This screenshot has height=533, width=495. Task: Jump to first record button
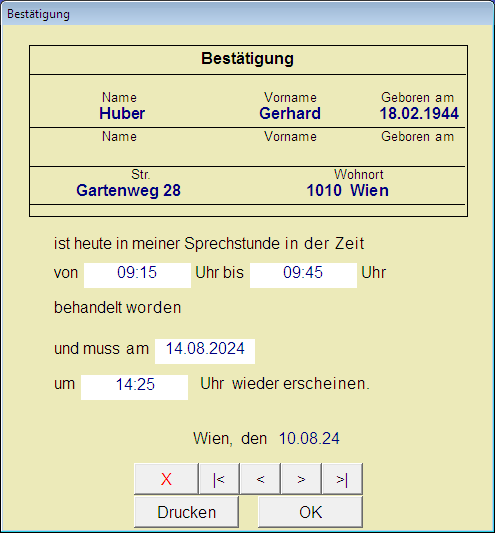pos(219,479)
